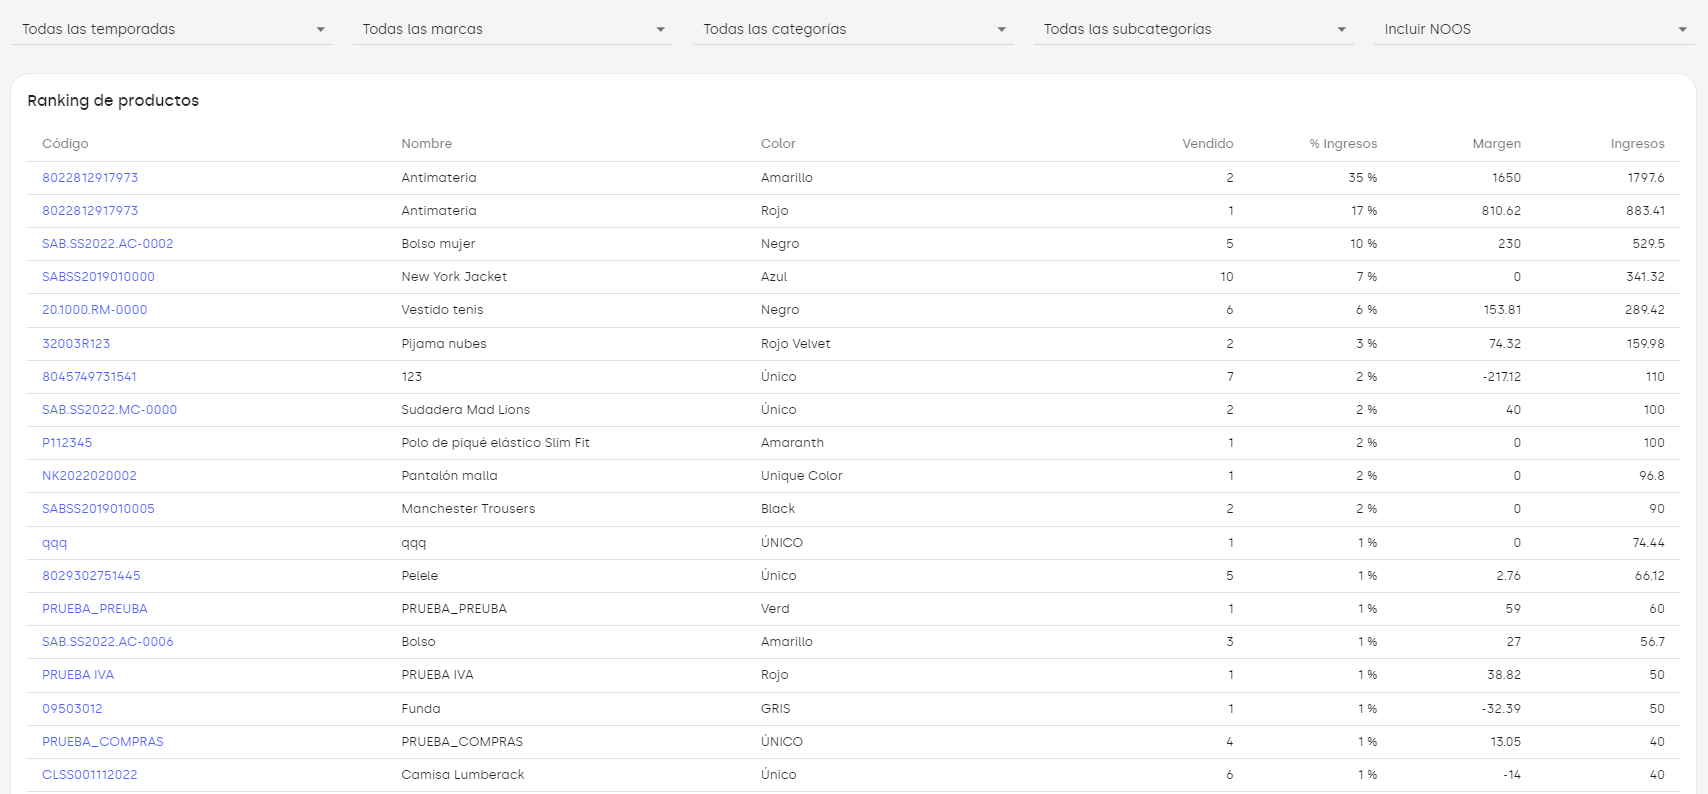Click the Ingresos column header
Viewport: 1708px width, 794px height.
click(1637, 143)
